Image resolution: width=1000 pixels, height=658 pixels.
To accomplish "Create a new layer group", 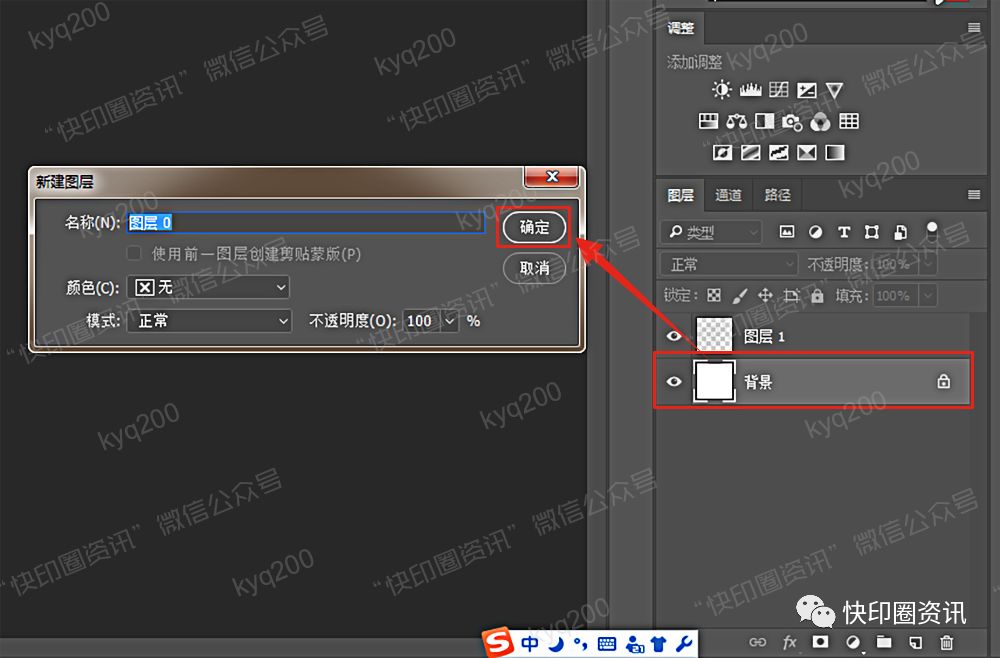I will 884,641.
